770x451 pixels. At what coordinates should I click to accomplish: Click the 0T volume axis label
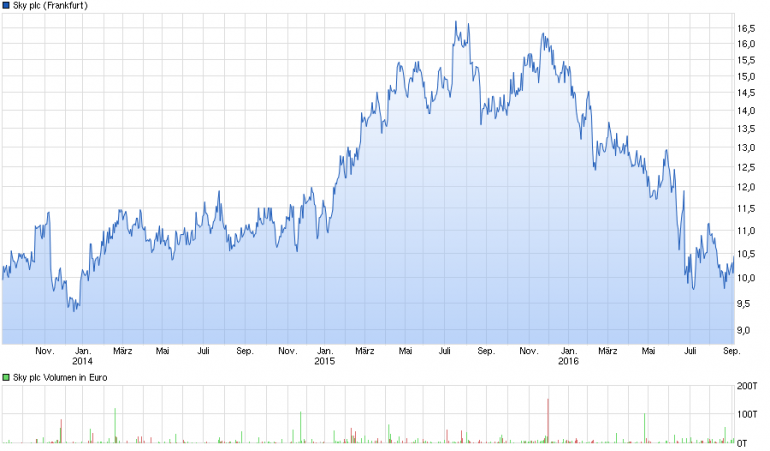point(742,443)
